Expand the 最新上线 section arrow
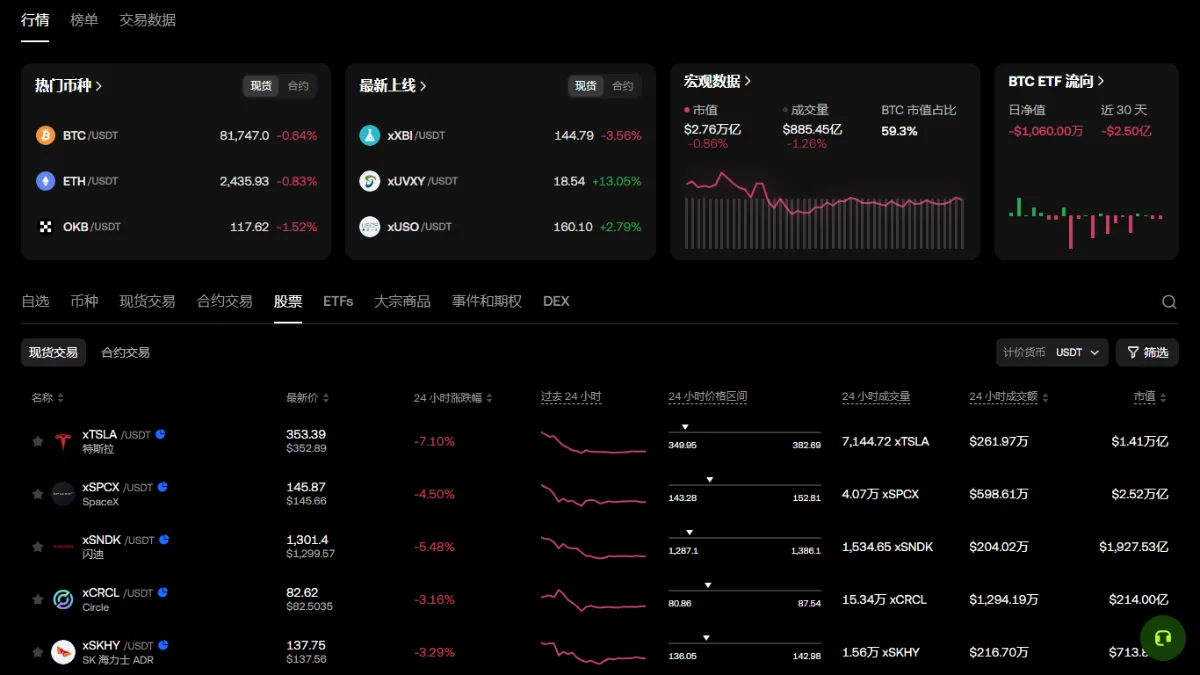1200x675 pixels. pos(423,86)
